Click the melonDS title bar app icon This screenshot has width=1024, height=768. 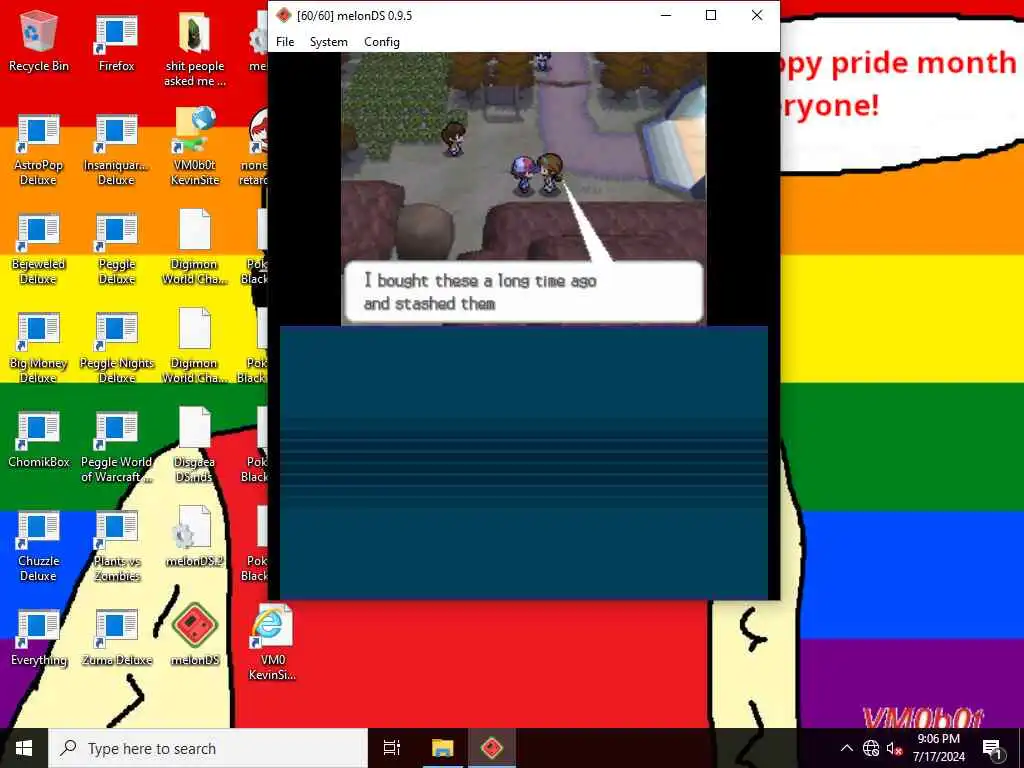[x=283, y=15]
